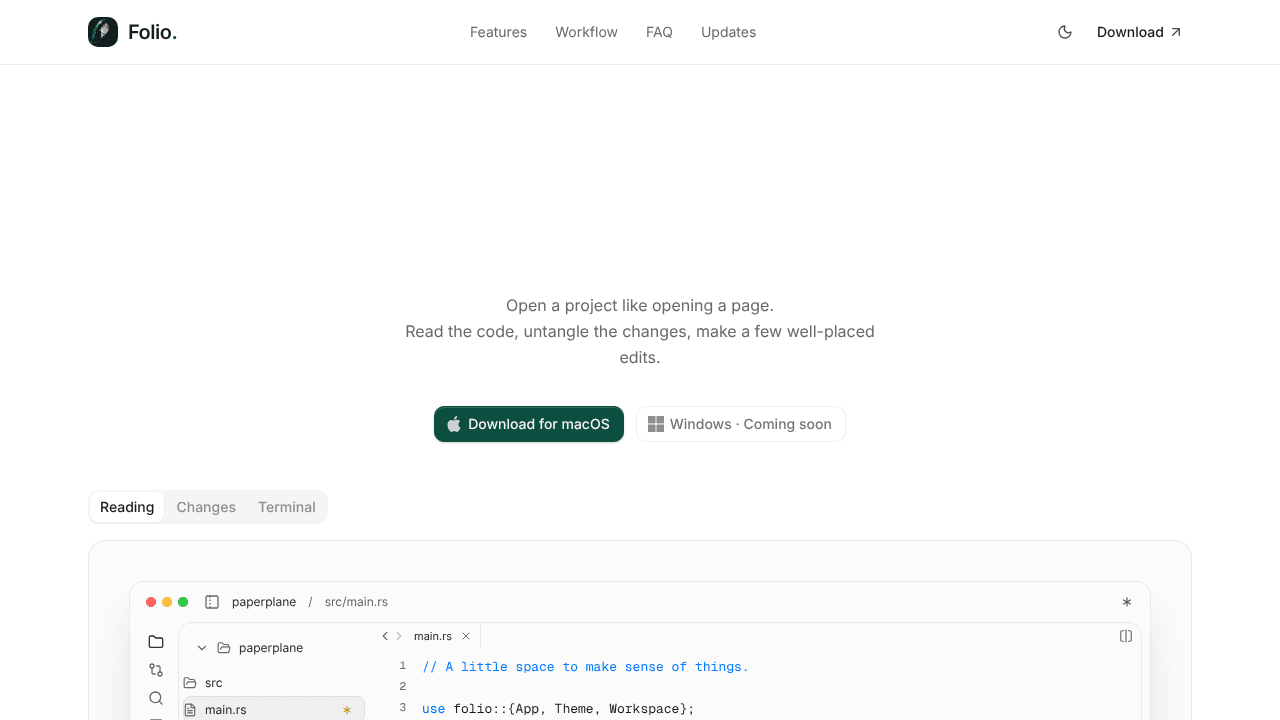Close the main.rs editor tab
Screen dimensions: 1280x720
pyautogui.click(x=466, y=636)
